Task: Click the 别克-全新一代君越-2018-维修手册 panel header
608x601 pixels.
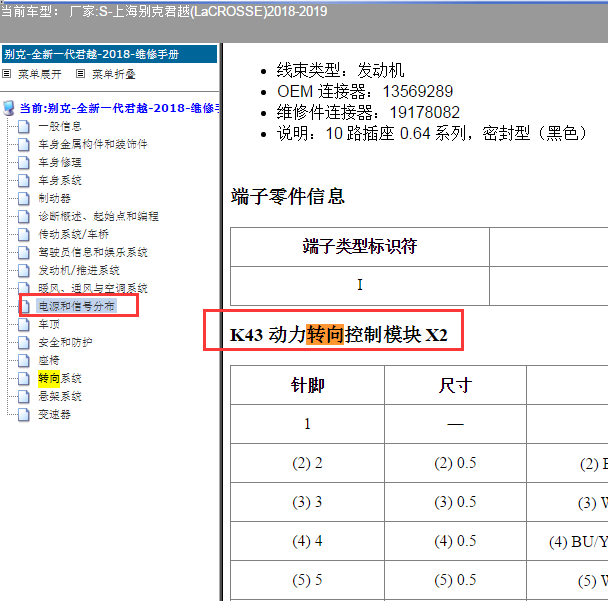Action: 109,54
